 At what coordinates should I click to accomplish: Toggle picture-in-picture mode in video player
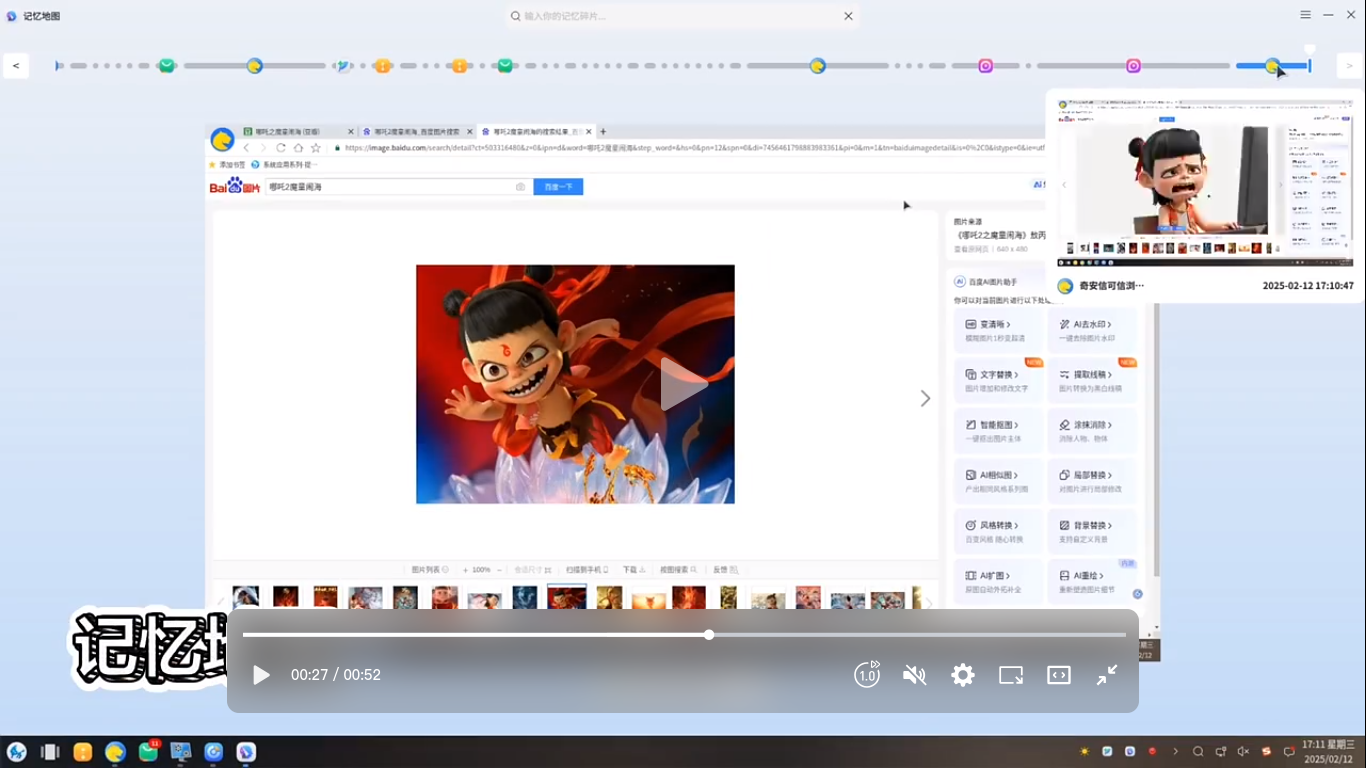[x=1011, y=675]
